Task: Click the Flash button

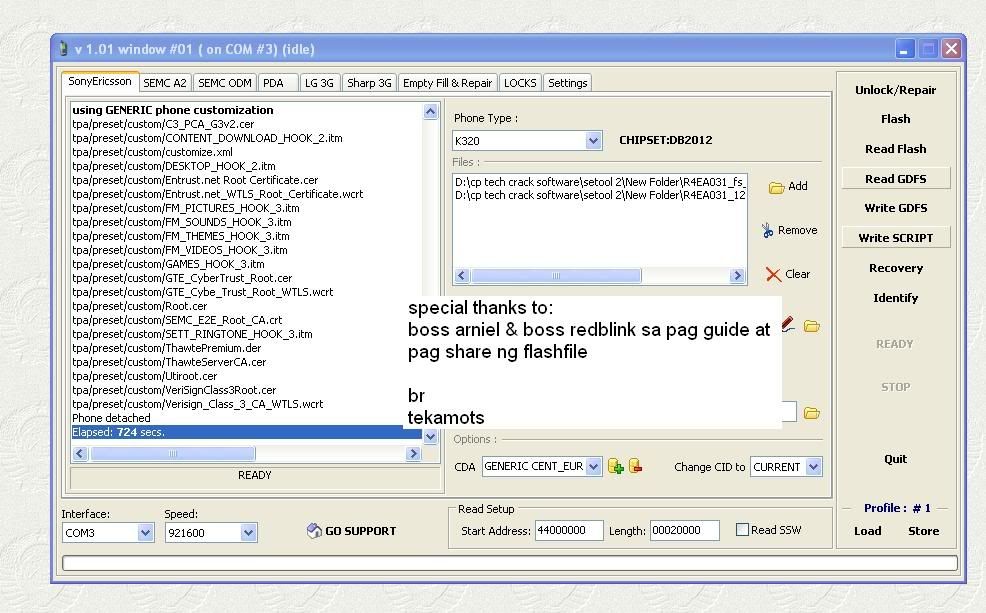Action: point(895,119)
